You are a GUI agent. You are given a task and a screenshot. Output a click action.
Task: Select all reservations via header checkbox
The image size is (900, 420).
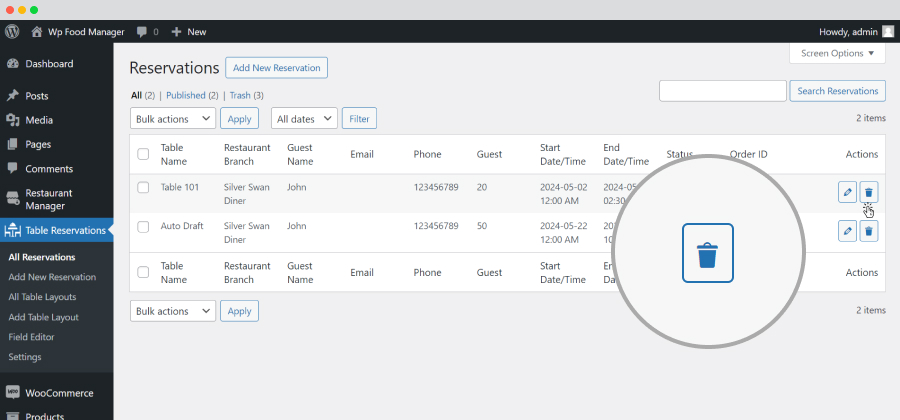pos(143,154)
